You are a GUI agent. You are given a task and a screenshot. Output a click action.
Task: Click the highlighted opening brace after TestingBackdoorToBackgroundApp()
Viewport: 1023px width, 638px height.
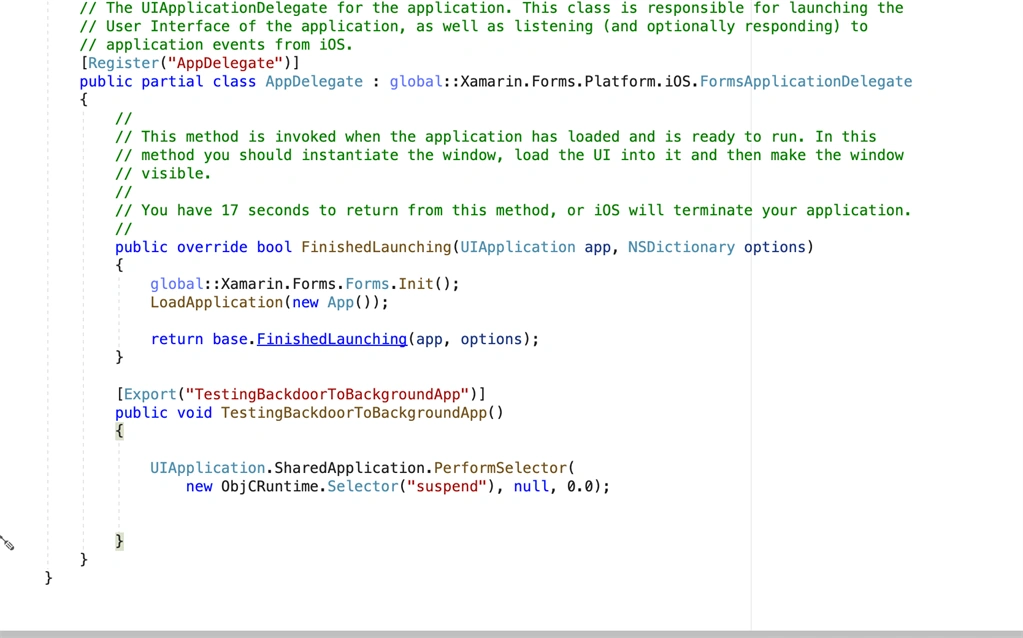(x=119, y=431)
